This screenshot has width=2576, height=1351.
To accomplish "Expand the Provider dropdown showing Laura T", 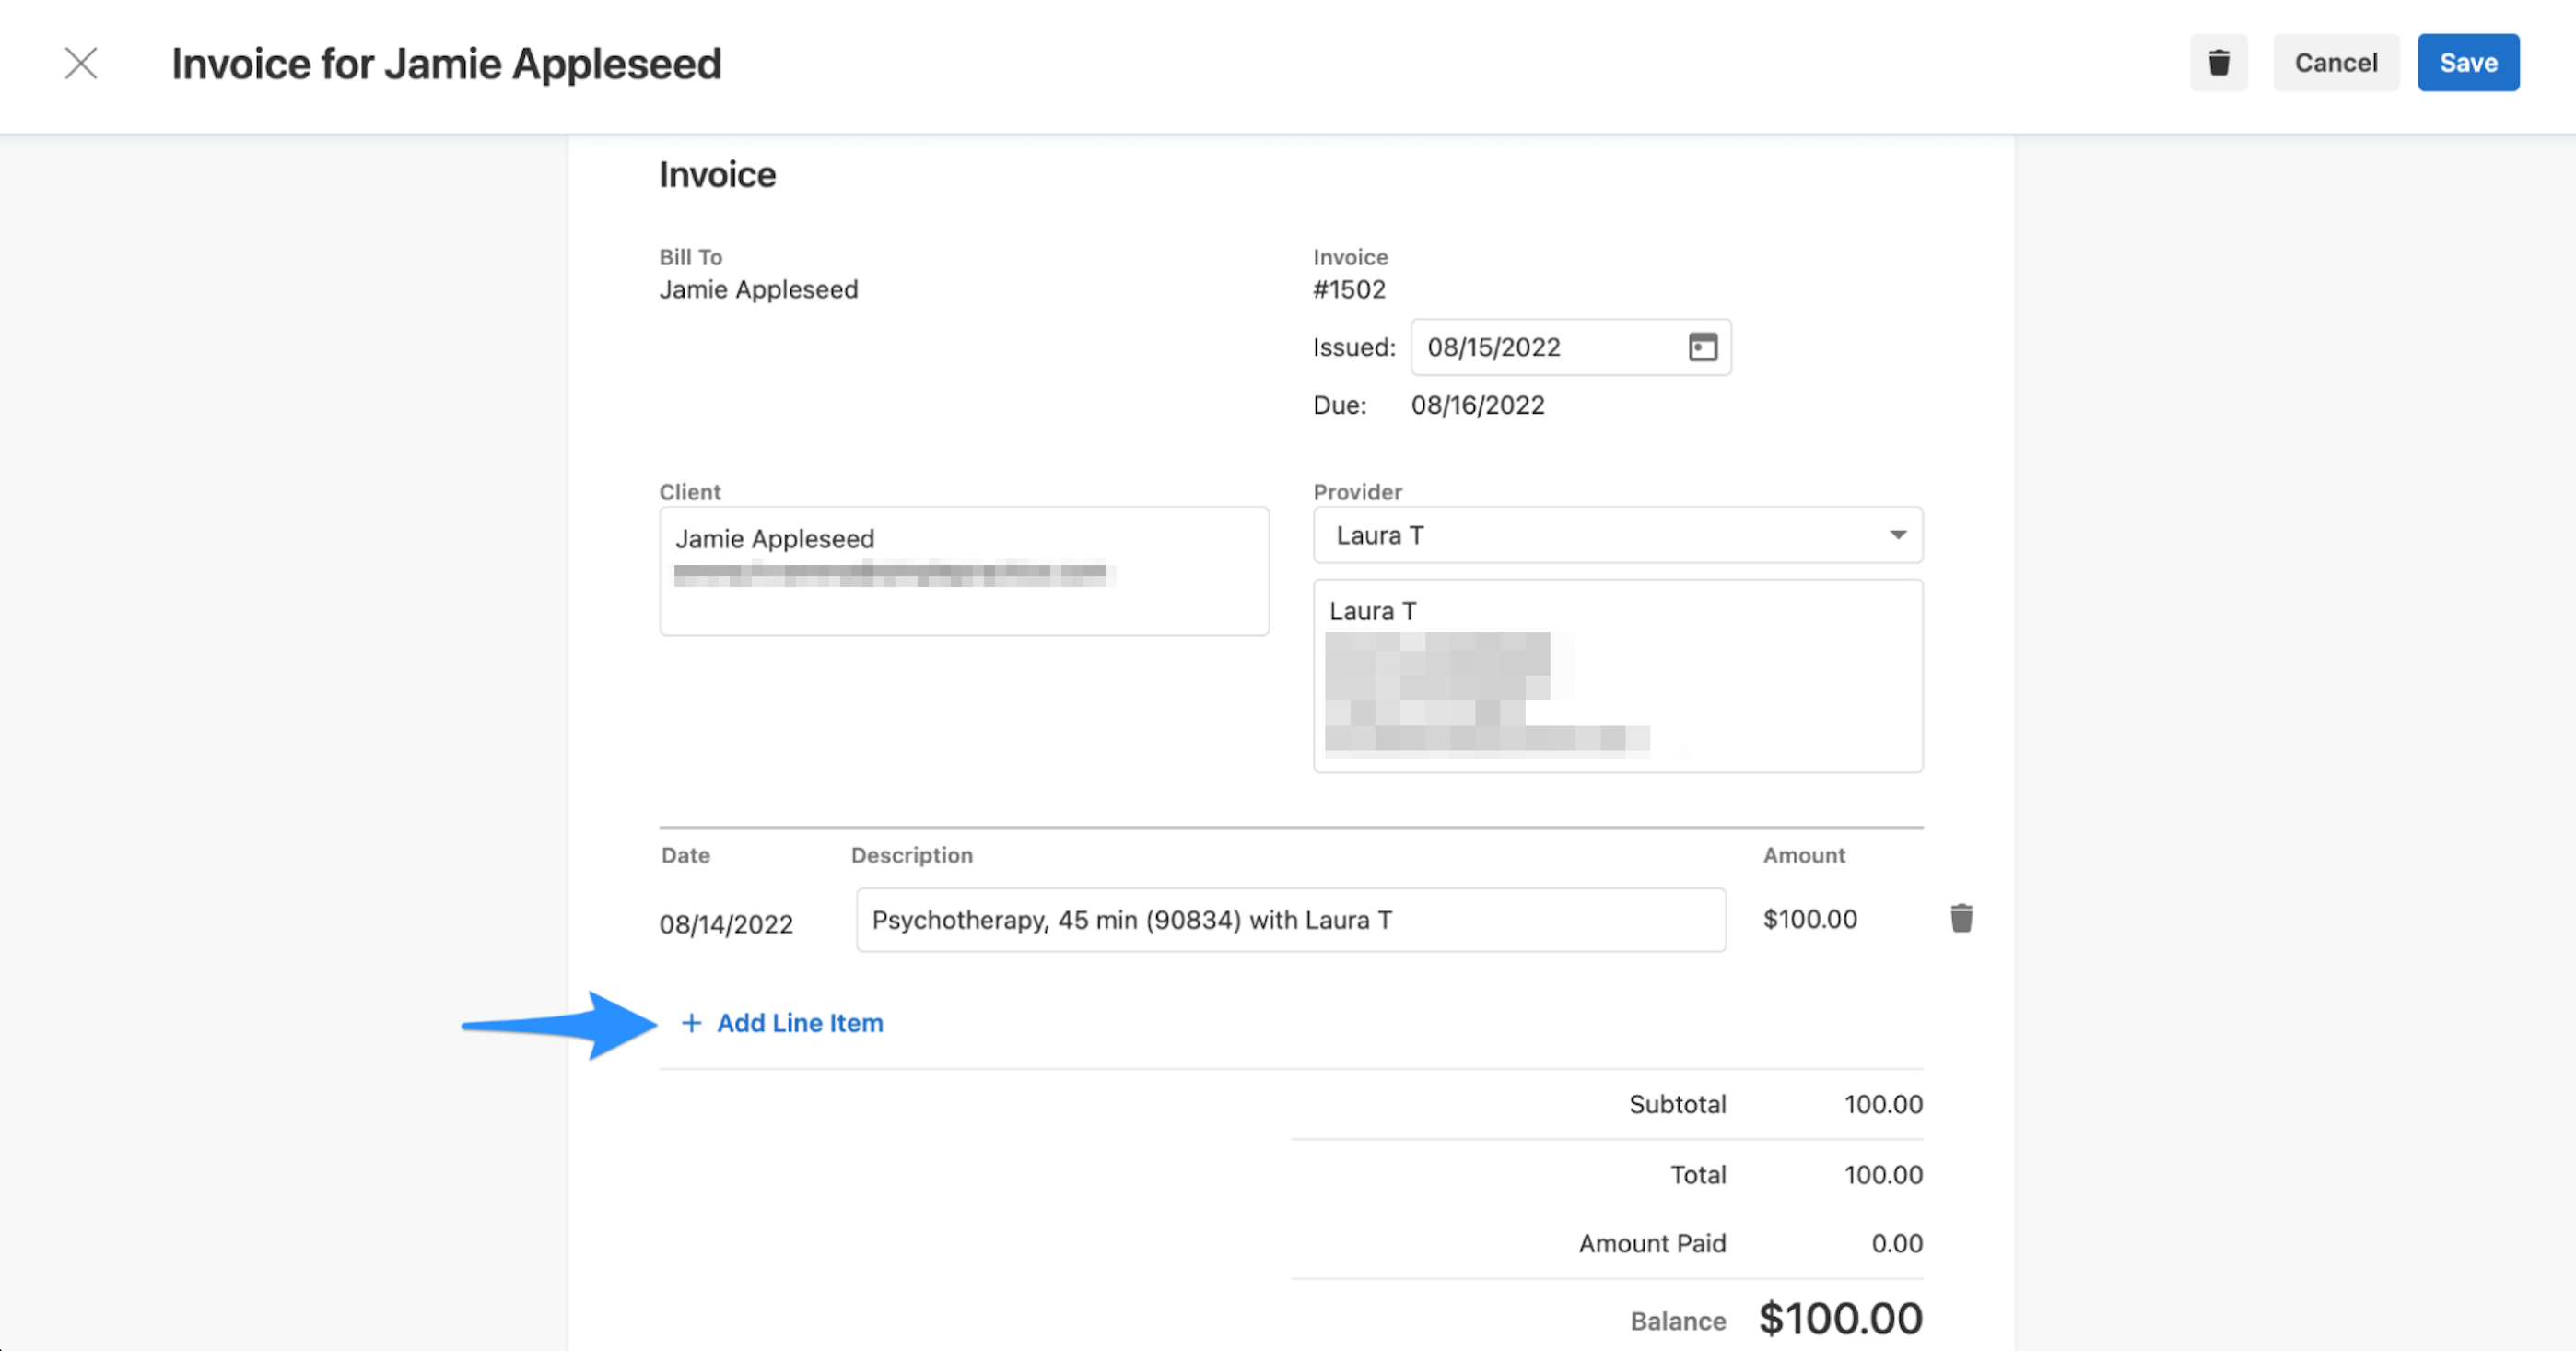I will click(1617, 535).
